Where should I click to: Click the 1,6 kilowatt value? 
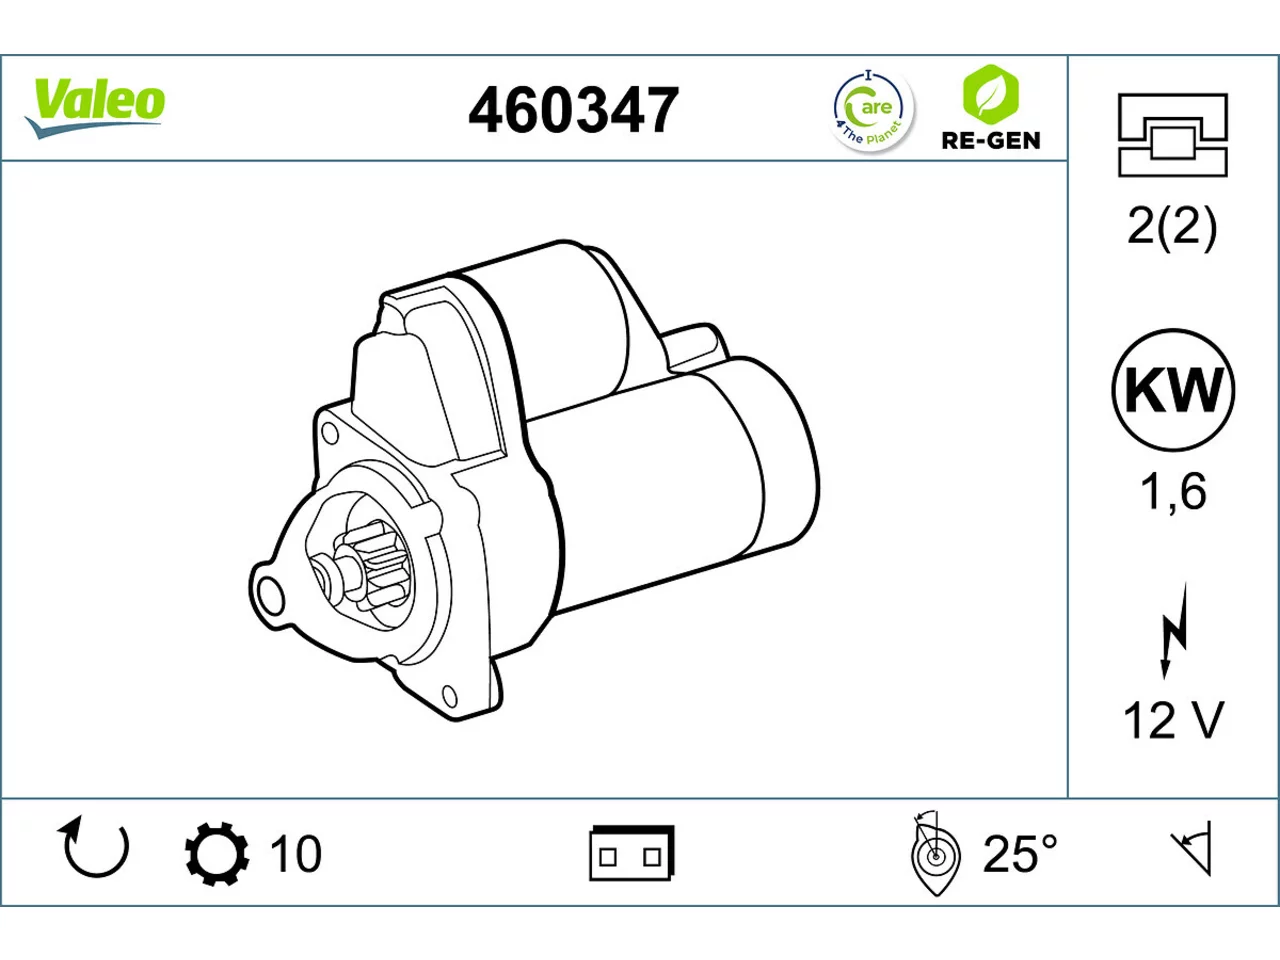pos(1173,491)
